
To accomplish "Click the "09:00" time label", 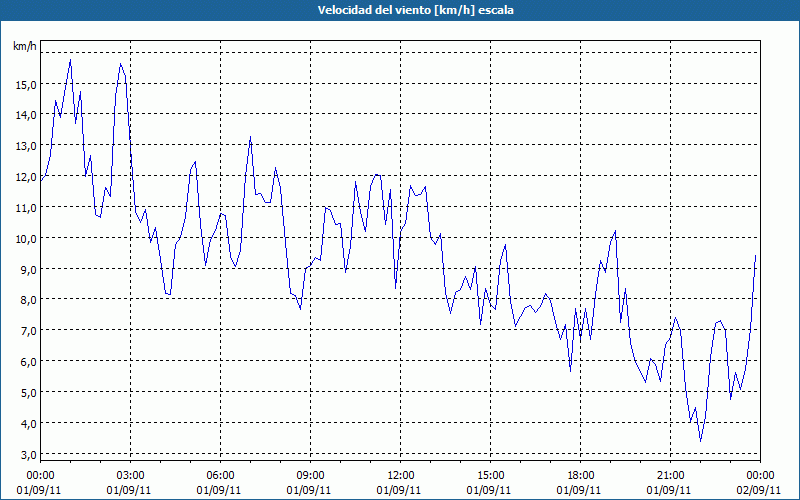I will (x=310, y=476).
